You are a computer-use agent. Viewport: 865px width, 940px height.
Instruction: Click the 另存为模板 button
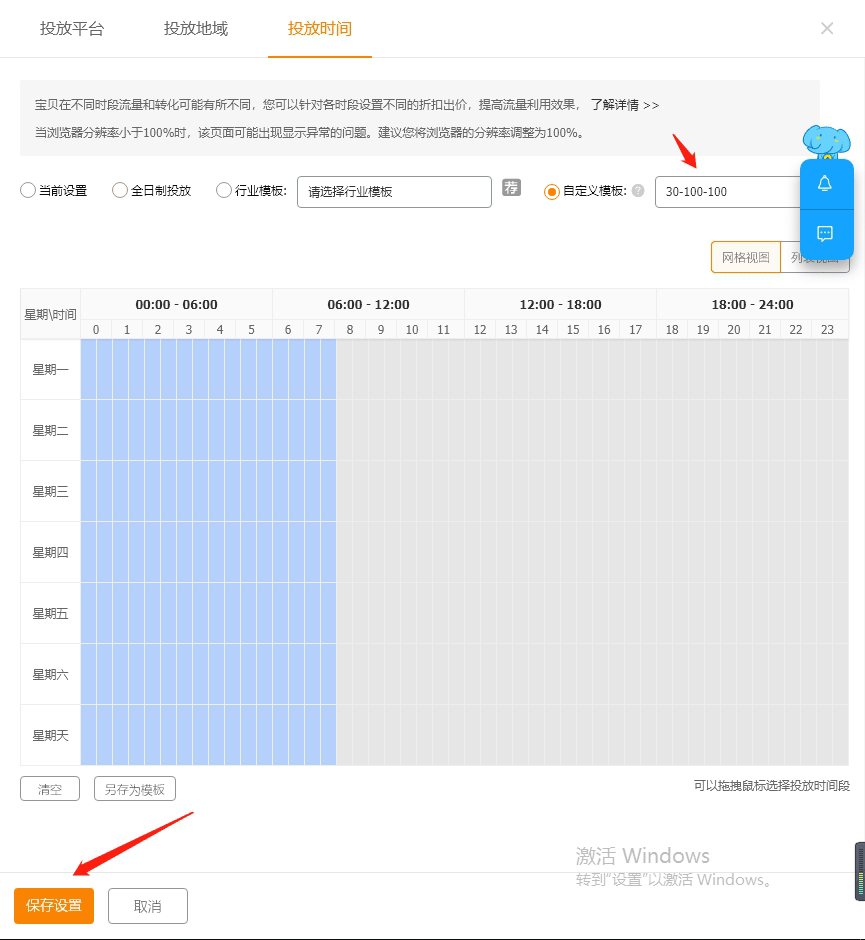(x=135, y=789)
